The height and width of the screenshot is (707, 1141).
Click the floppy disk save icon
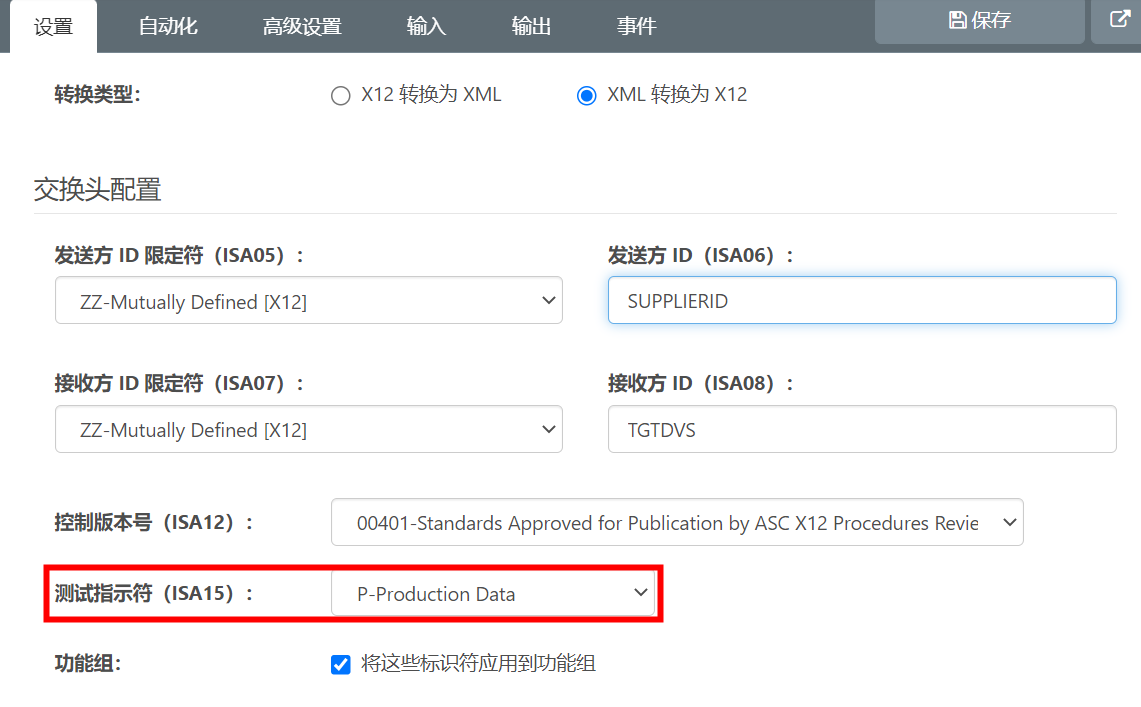[x=958, y=20]
